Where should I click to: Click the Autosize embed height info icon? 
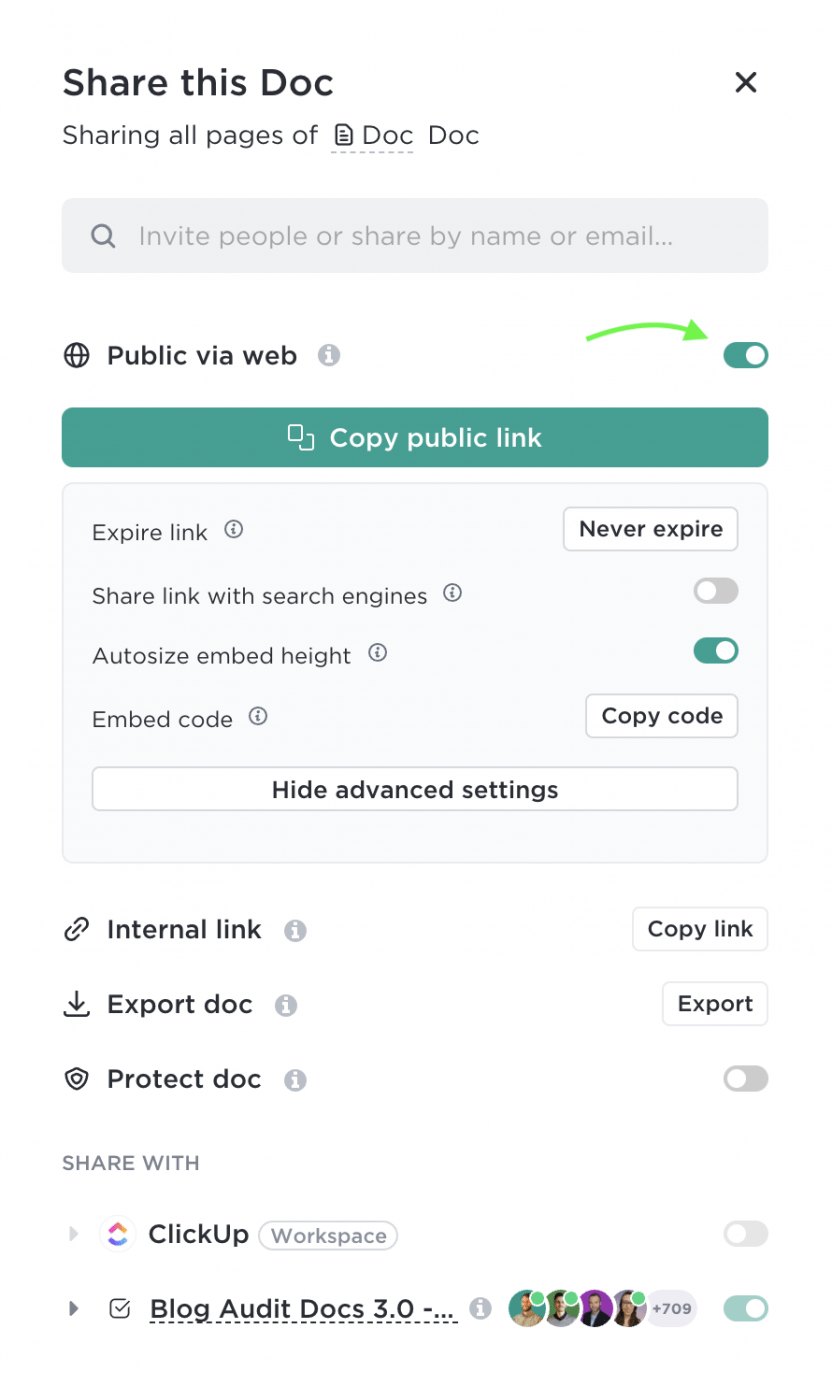[x=378, y=653]
